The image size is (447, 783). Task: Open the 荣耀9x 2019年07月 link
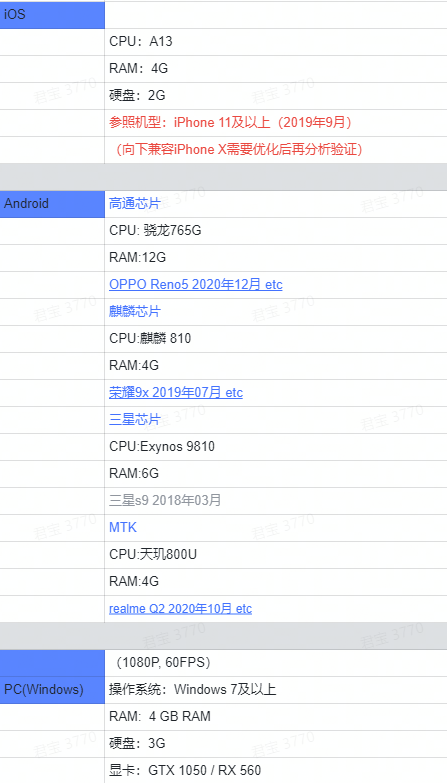point(176,393)
